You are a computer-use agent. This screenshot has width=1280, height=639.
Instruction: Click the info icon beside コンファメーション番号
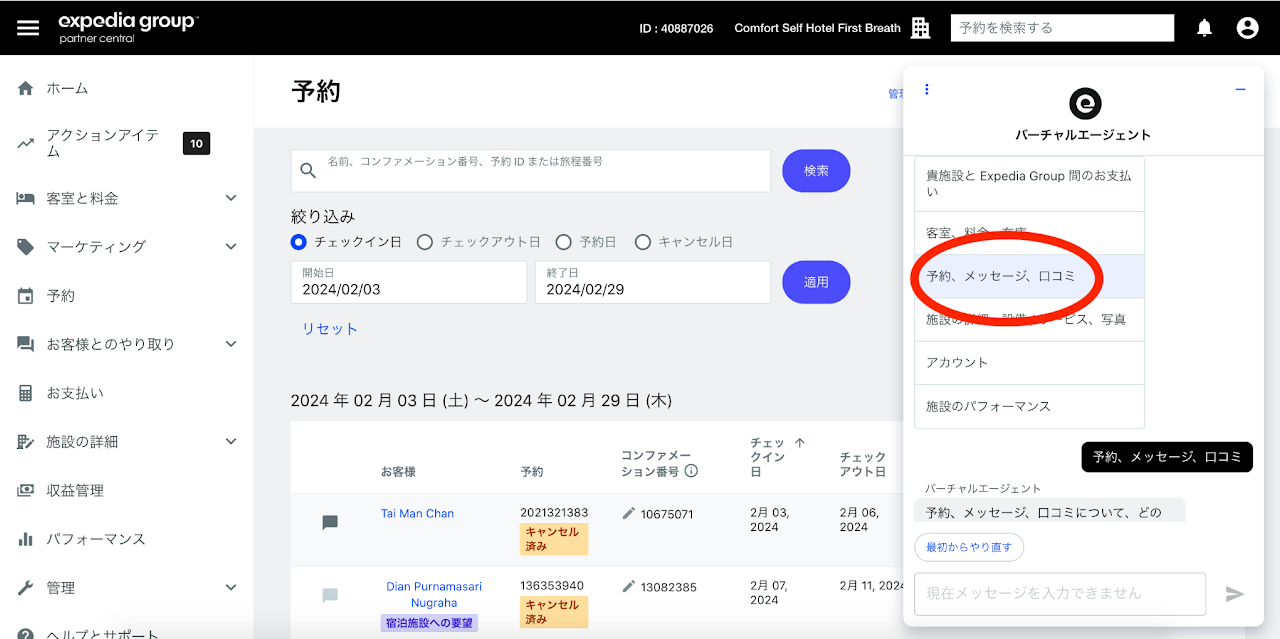[x=691, y=471]
